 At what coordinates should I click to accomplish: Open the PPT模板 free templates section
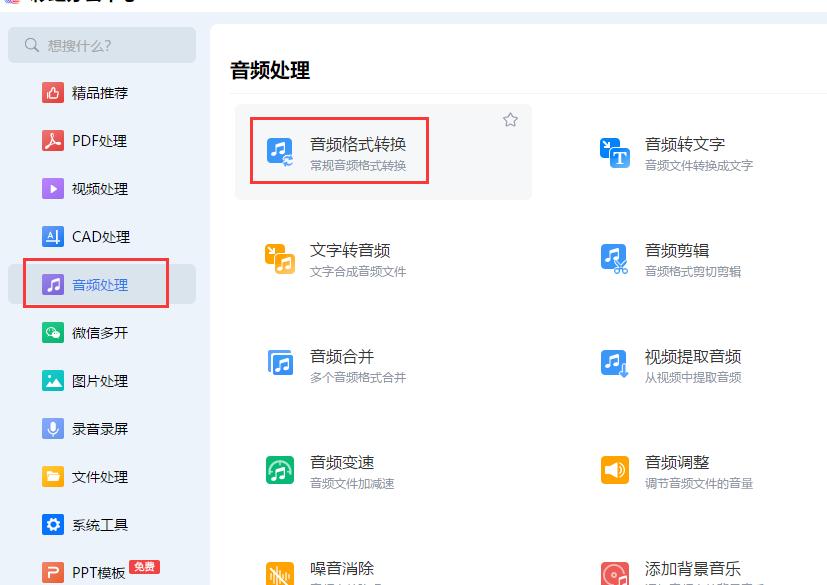point(60,570)
